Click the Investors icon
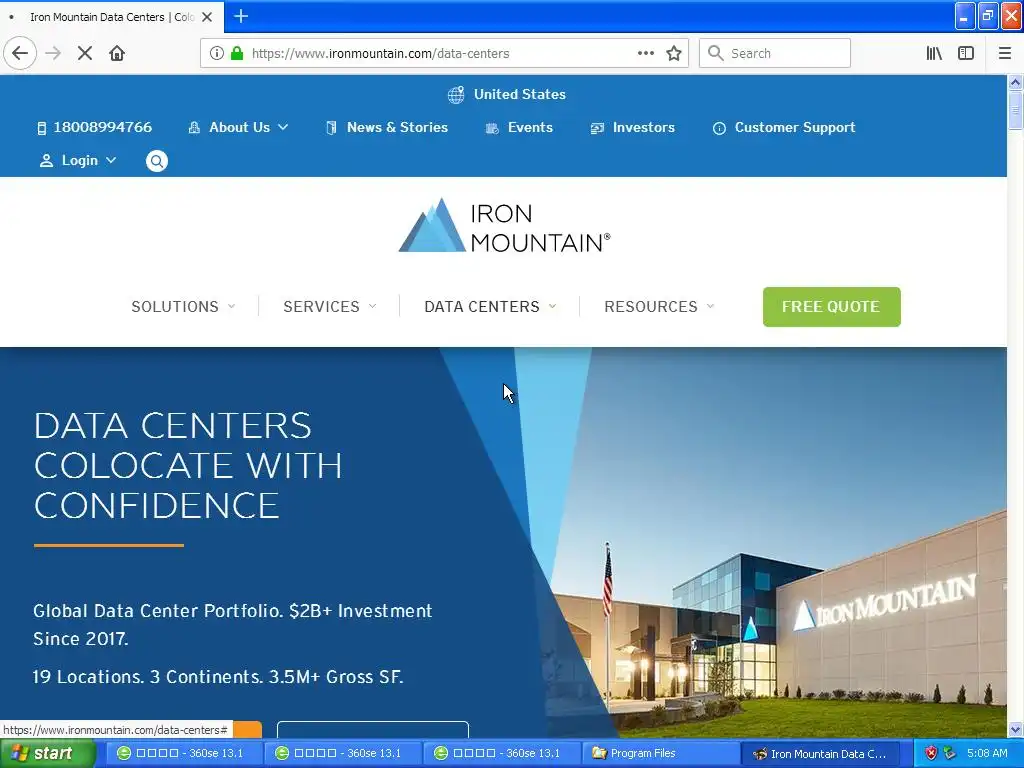Image resolution: width=1024 pixels, height=768 pixels. point(597,128)
